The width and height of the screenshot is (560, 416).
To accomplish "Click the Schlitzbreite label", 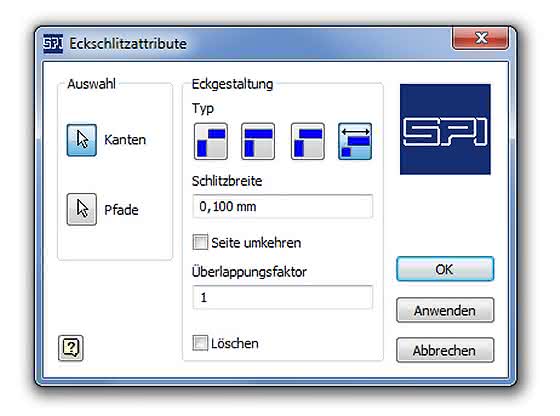I will pyautogui.click(x=227, y=181).
